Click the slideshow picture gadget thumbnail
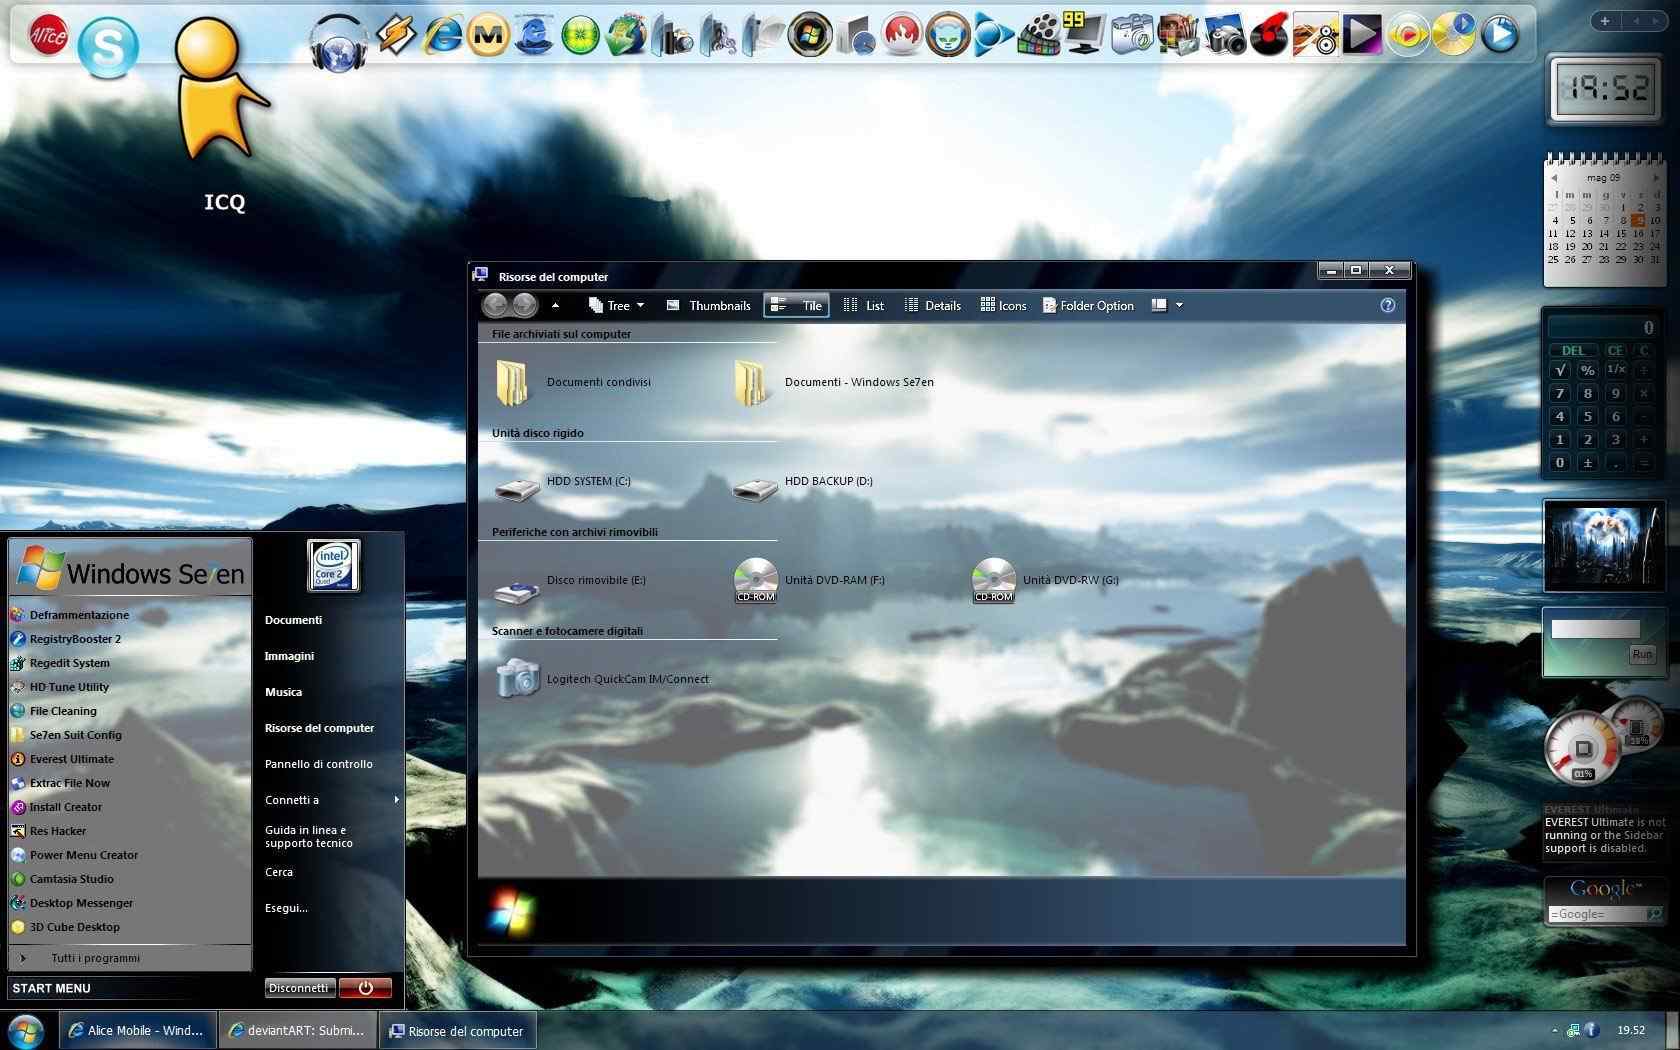Screen dimensions: 1680x1050 click(1604, 546)
